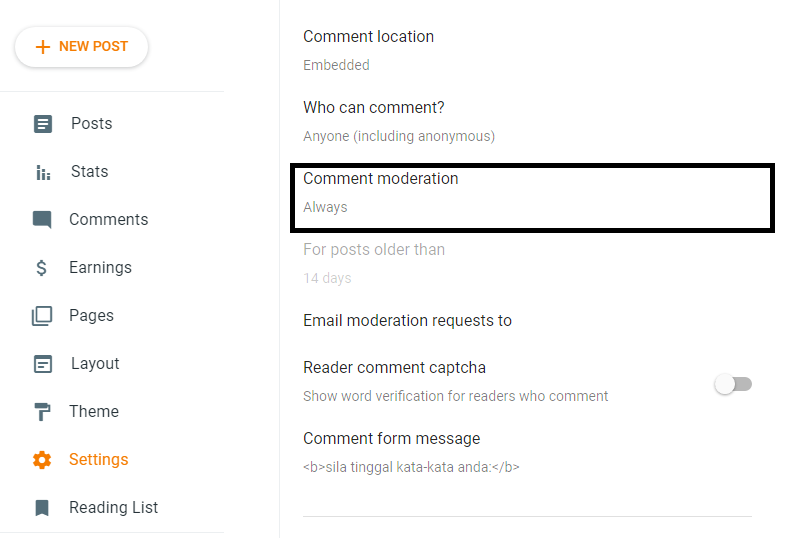Open the Reading List menu item

113,508
